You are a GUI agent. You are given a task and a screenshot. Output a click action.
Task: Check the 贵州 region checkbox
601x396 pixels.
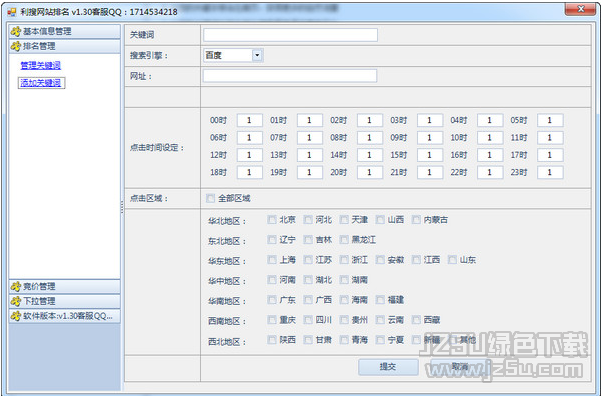344,320
